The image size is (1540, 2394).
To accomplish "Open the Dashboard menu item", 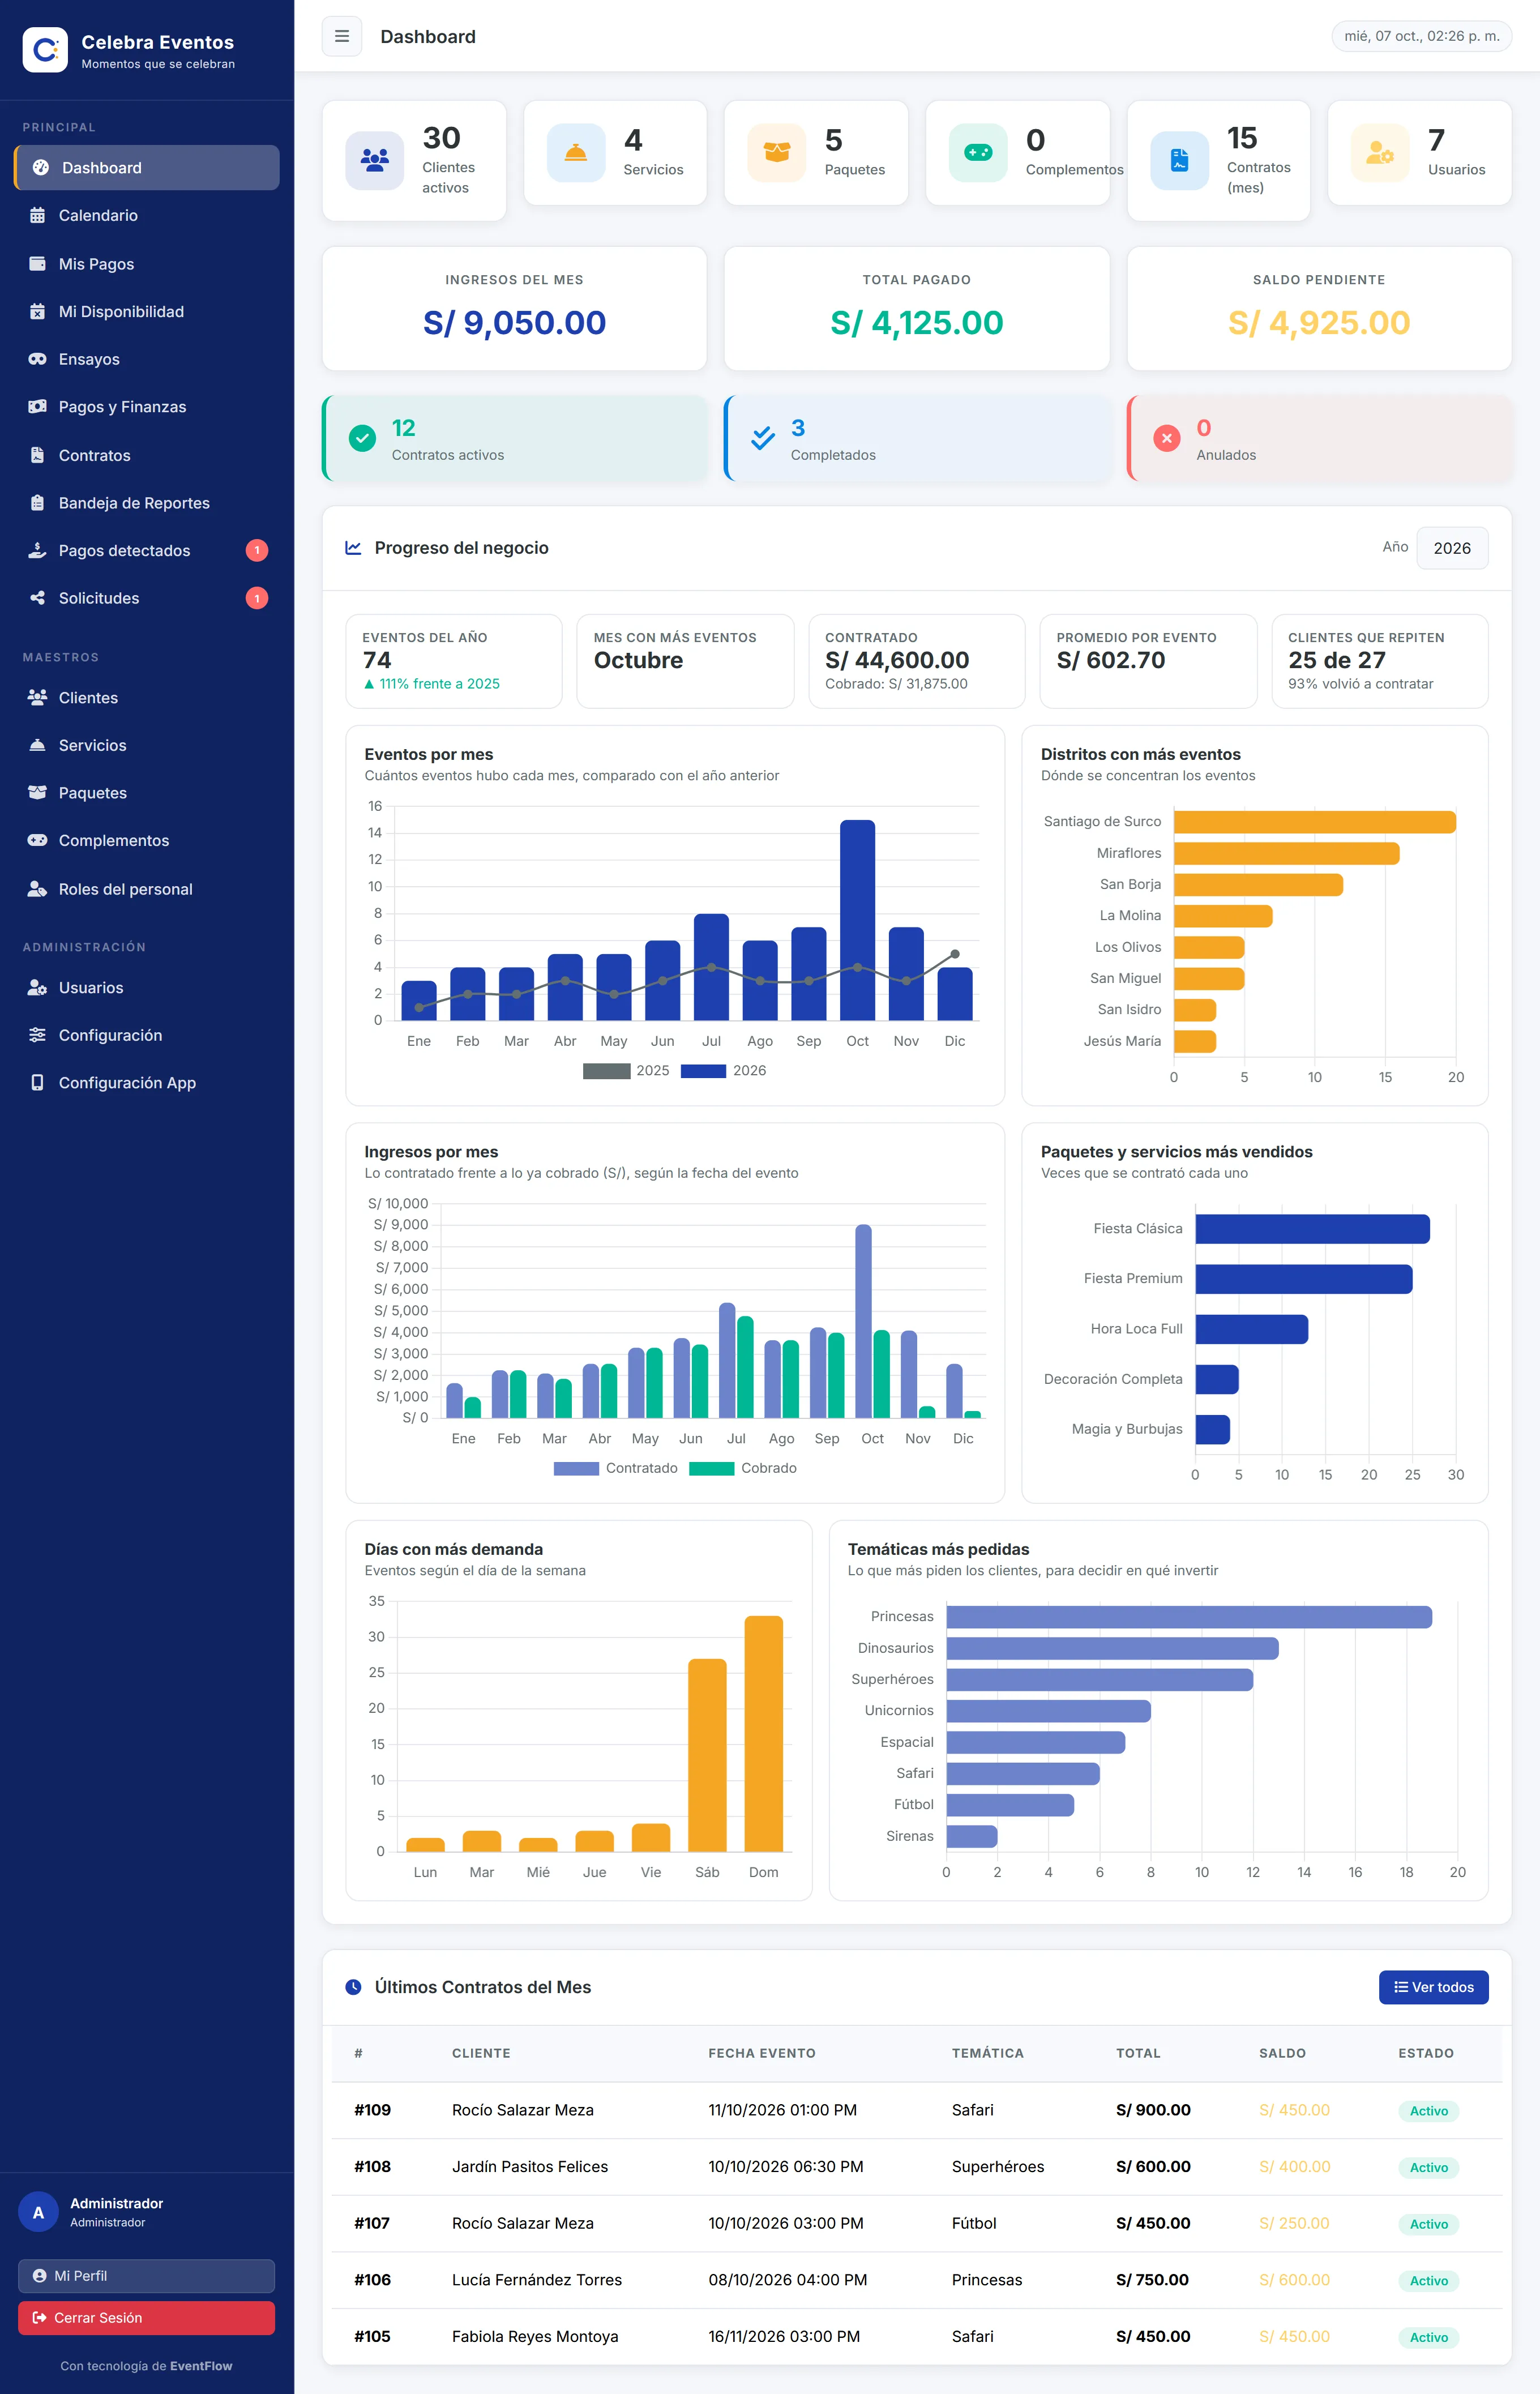I will pos(147,168).
